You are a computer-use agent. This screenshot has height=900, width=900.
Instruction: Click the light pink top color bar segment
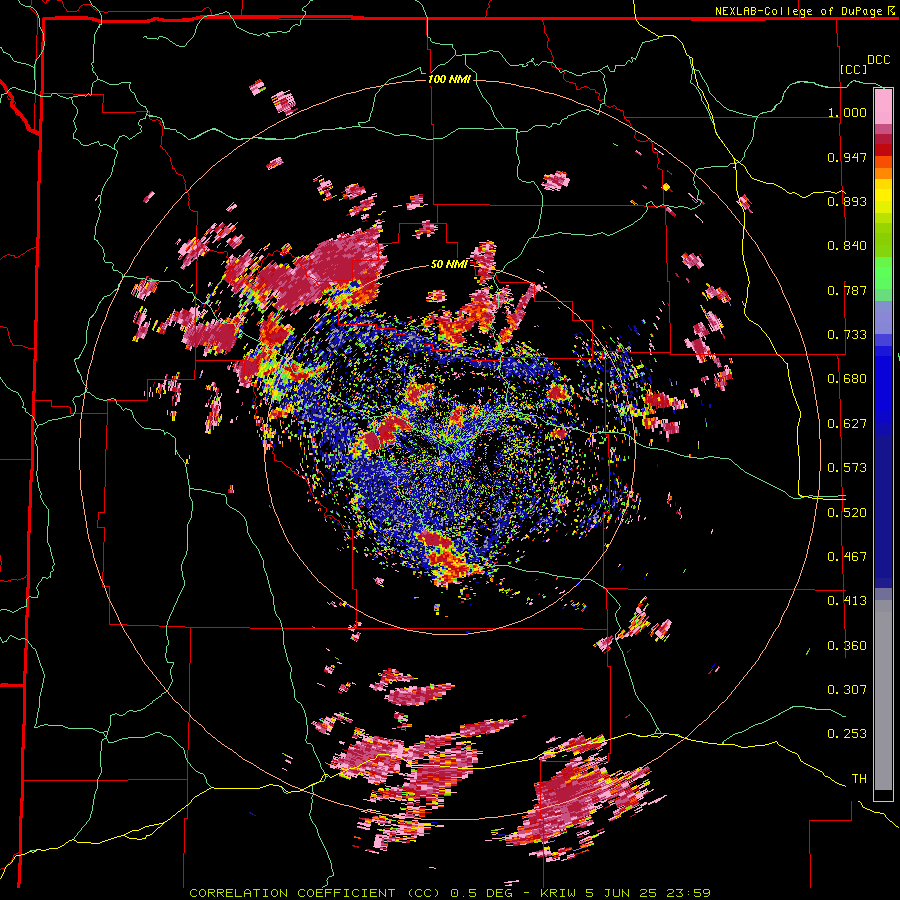point(883,106)
